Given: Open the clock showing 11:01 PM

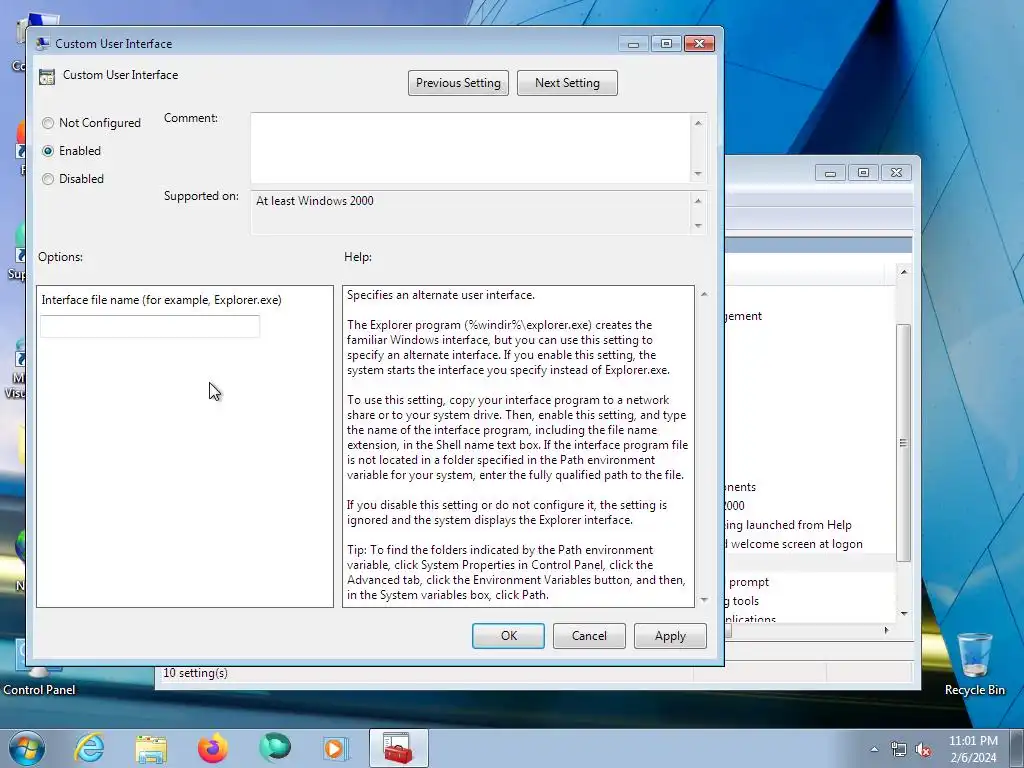Looking at the screenshot, I should [x=973, y=749].
